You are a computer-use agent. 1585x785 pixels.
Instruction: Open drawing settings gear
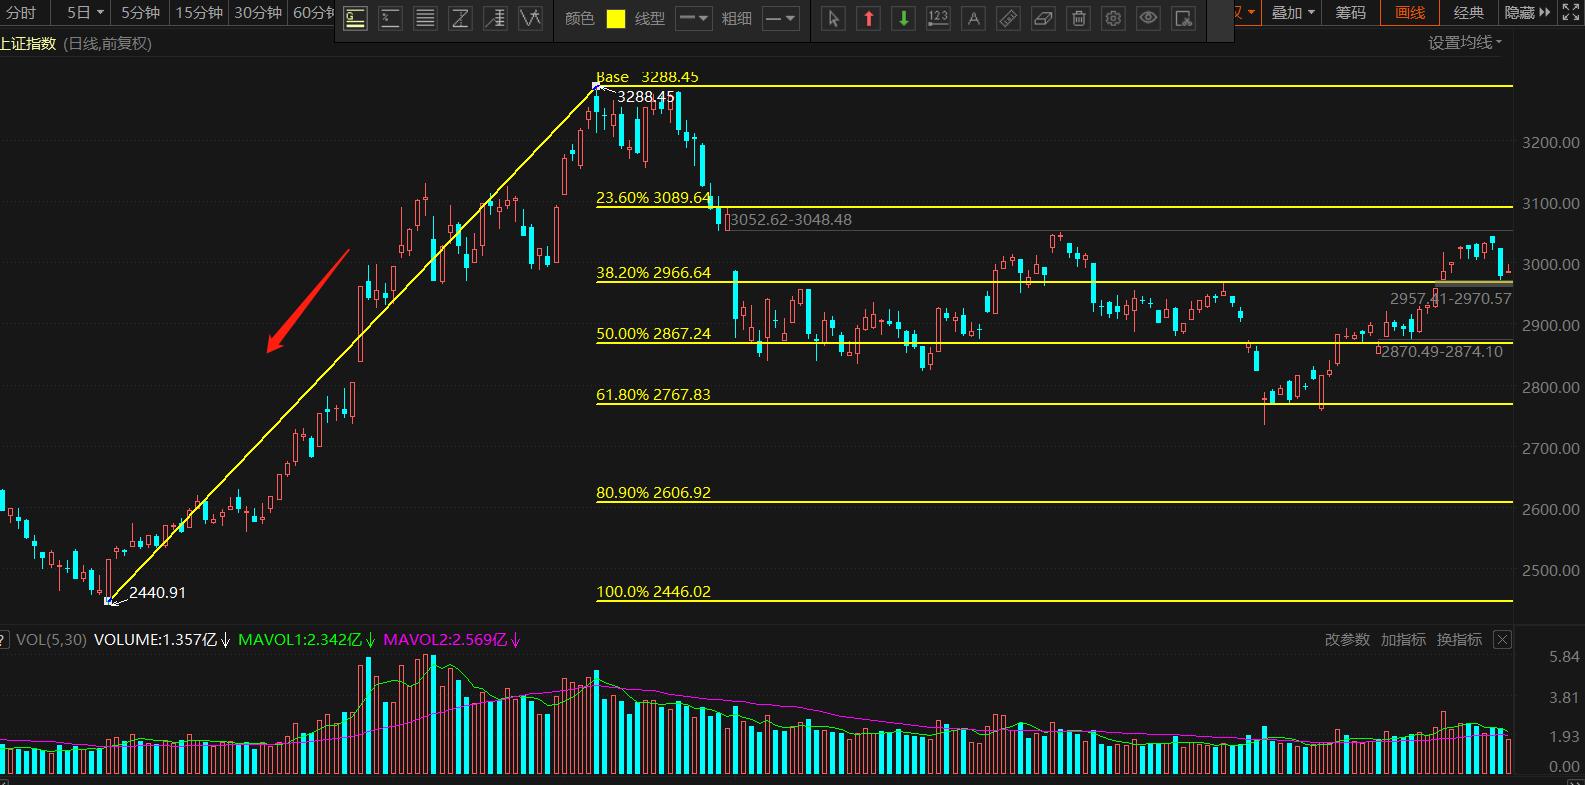click(x=1113, y=18)
